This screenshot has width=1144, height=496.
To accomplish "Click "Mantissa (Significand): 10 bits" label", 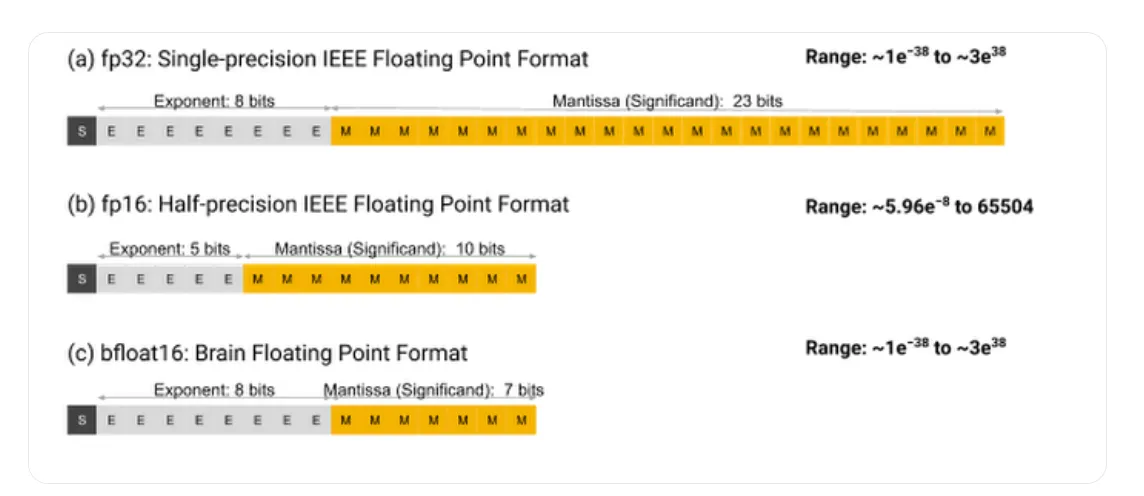I will pyautogui.click(x=390, y=249).
